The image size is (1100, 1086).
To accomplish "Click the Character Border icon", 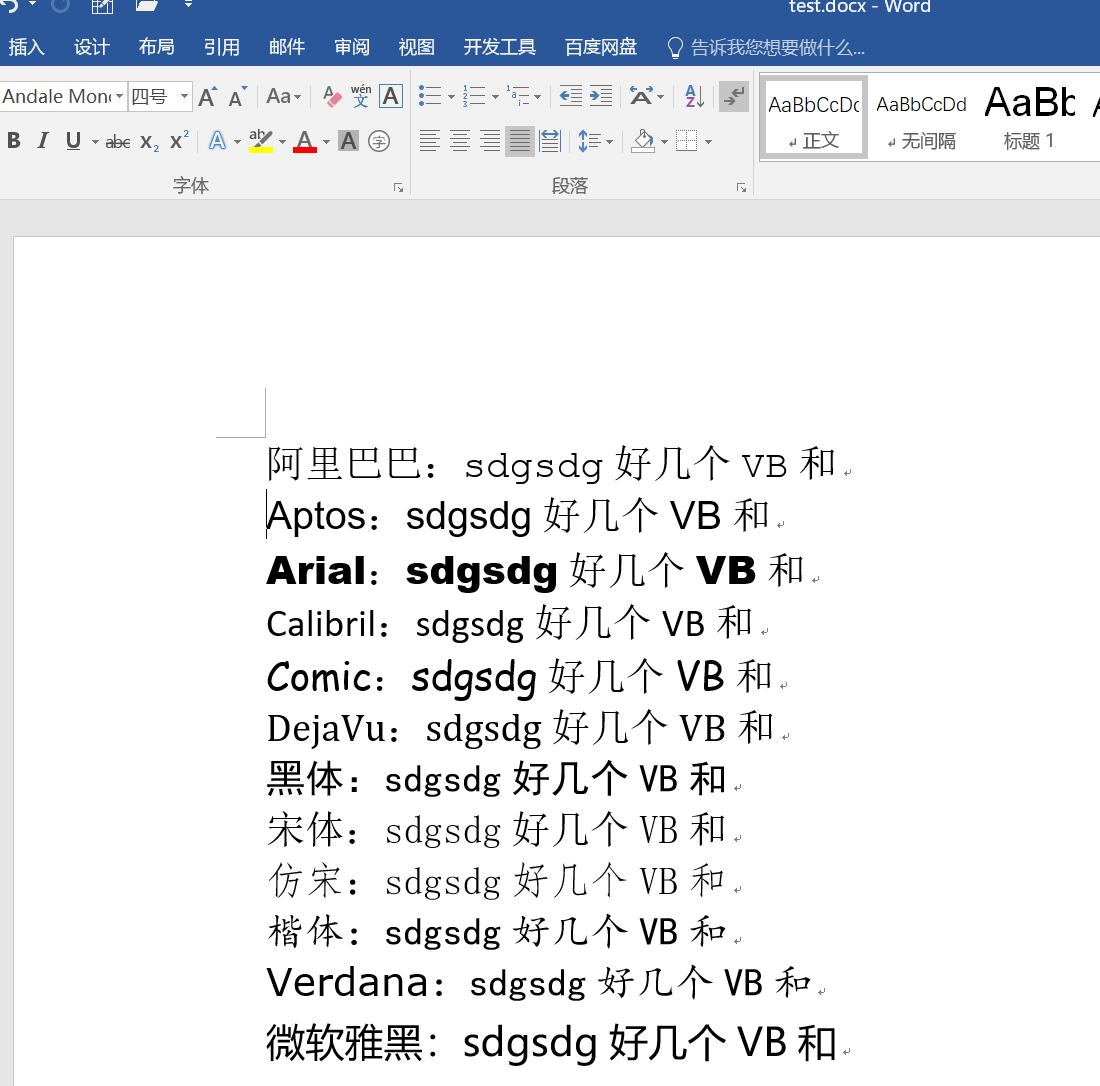I will (391, 97).
